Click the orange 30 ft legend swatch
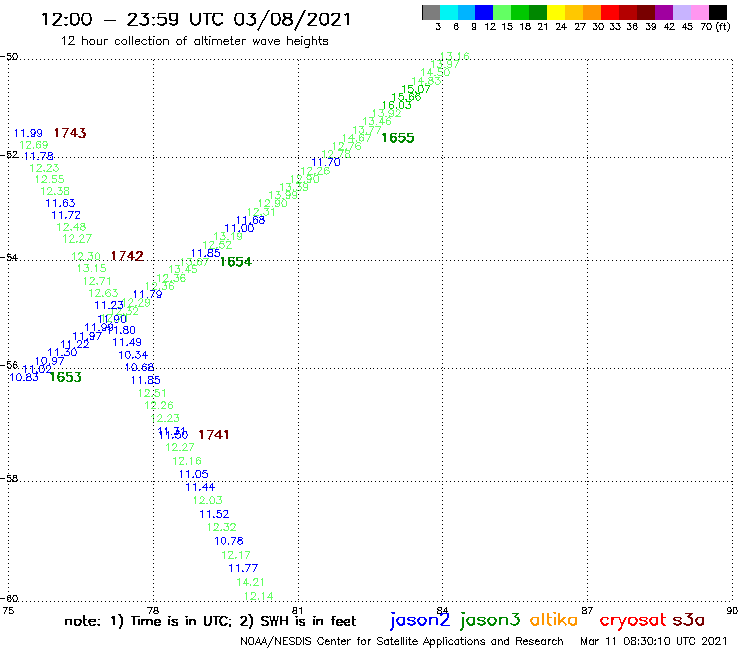The width and height of the screenshot is (740, 650). (x=592, y=12)
